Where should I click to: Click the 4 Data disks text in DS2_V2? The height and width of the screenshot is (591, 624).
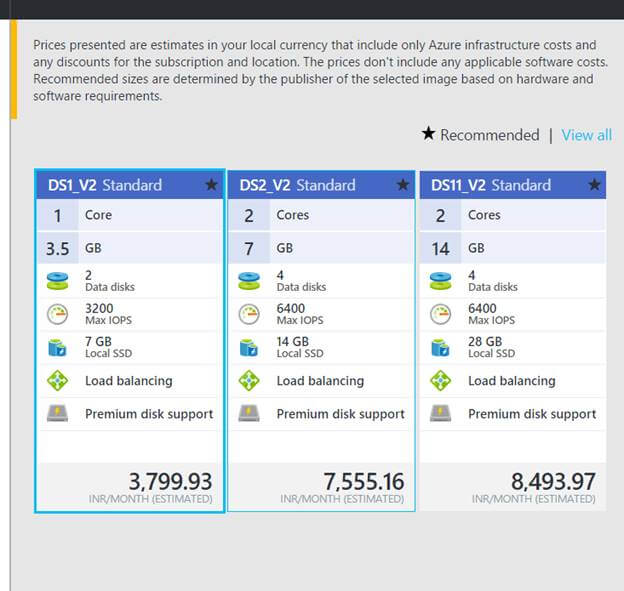pyautogui.click(x=301, y=281)
